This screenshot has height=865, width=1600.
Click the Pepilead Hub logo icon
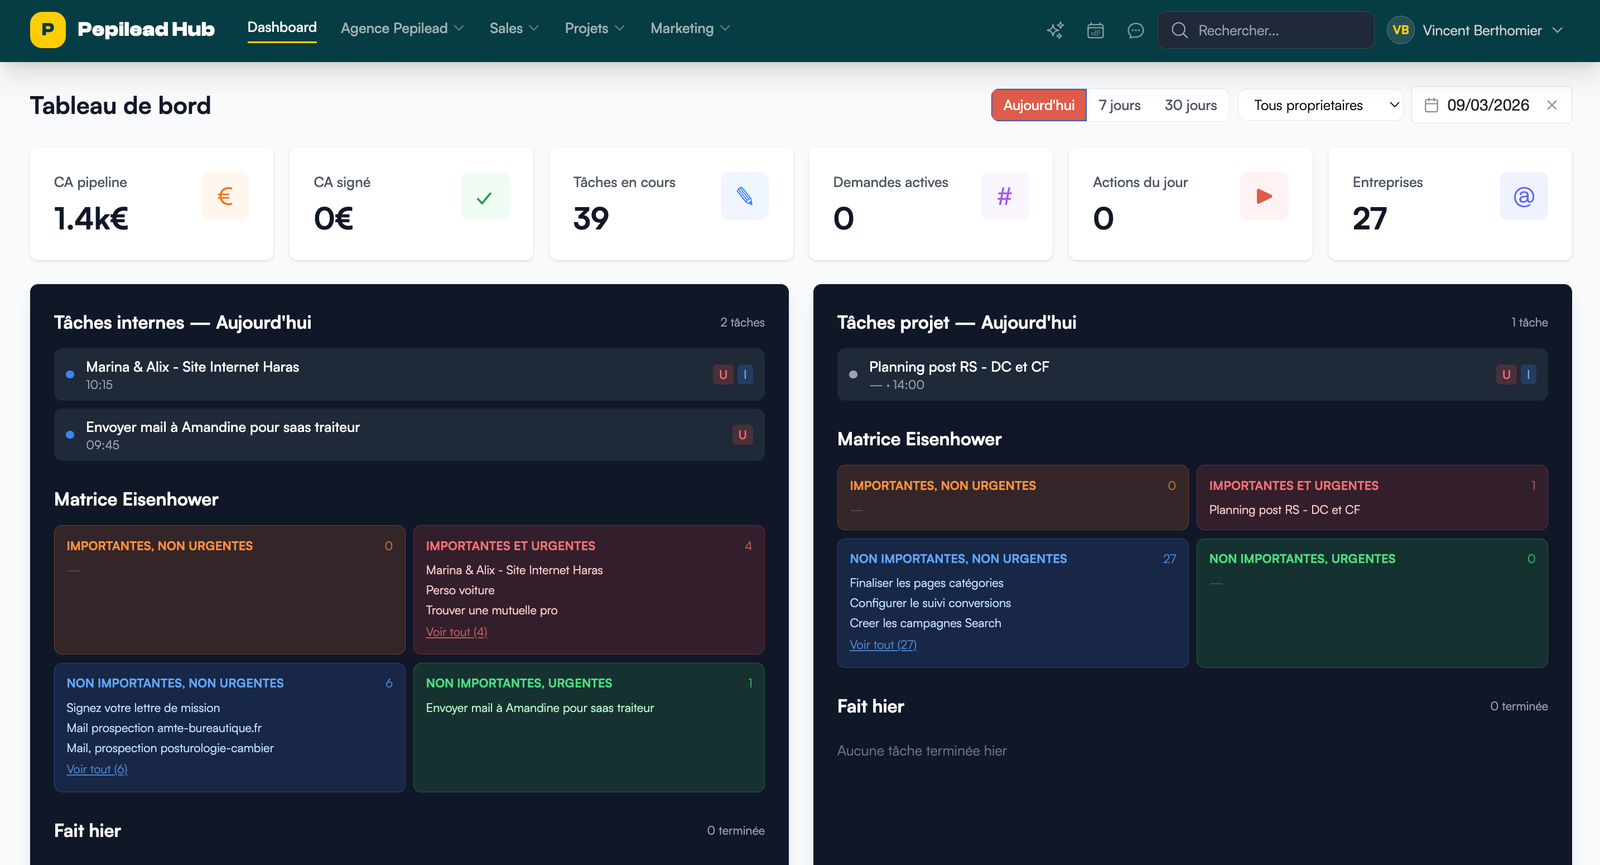click(47, 30)
